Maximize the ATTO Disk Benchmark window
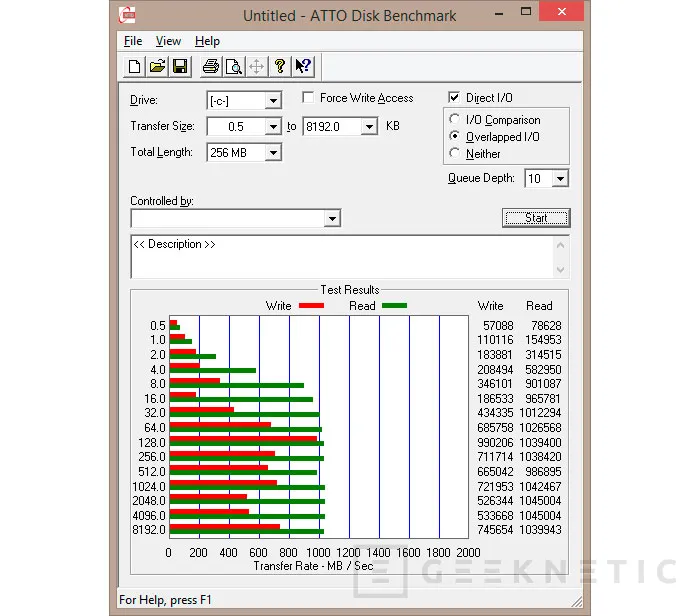Viewport: 700px width, 616px height. pos(526,12)
